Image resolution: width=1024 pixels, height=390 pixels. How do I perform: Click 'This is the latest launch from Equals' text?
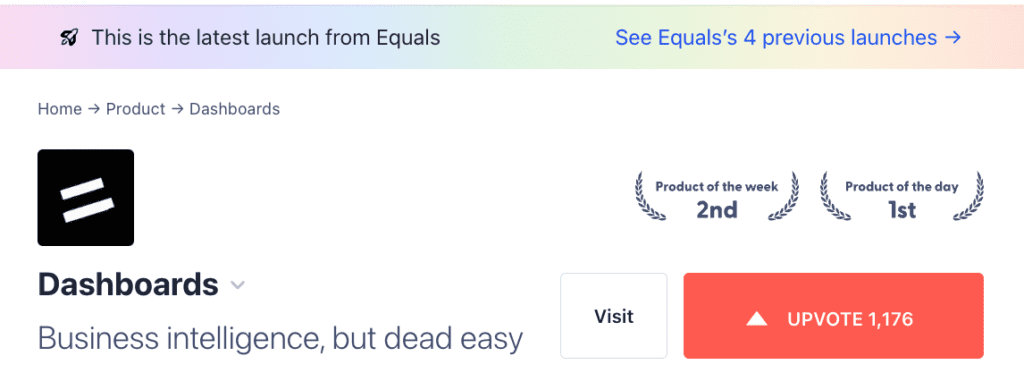click(266, 38)
